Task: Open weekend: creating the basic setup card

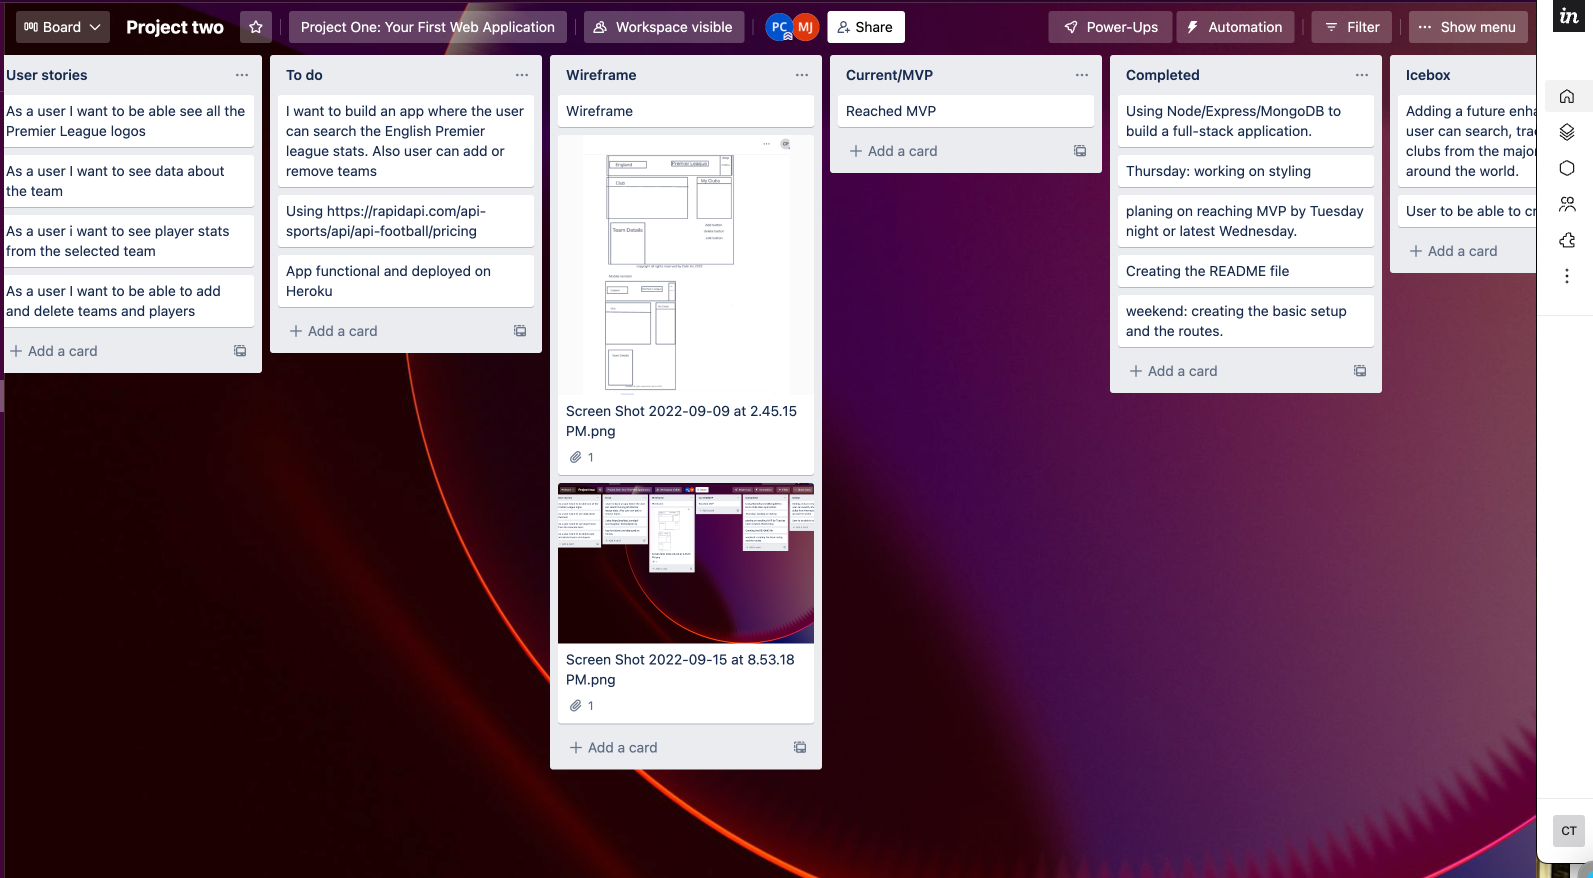Action: [1246, 321]
